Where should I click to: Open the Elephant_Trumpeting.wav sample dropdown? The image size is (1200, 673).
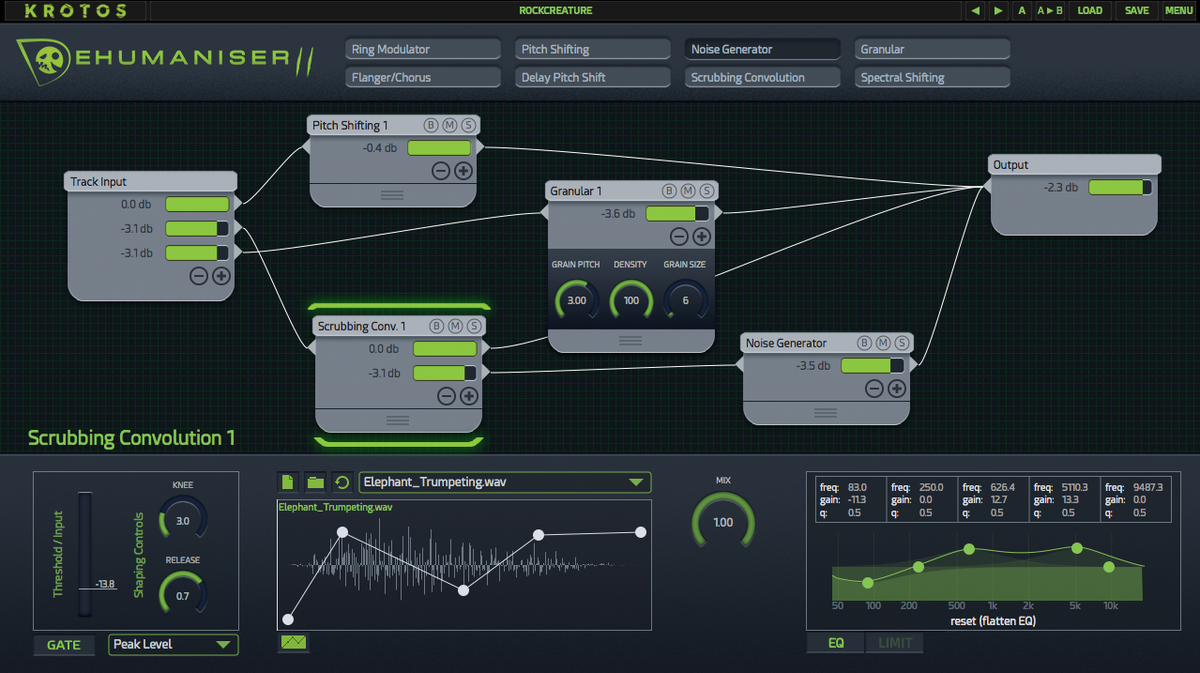point(504,482)
